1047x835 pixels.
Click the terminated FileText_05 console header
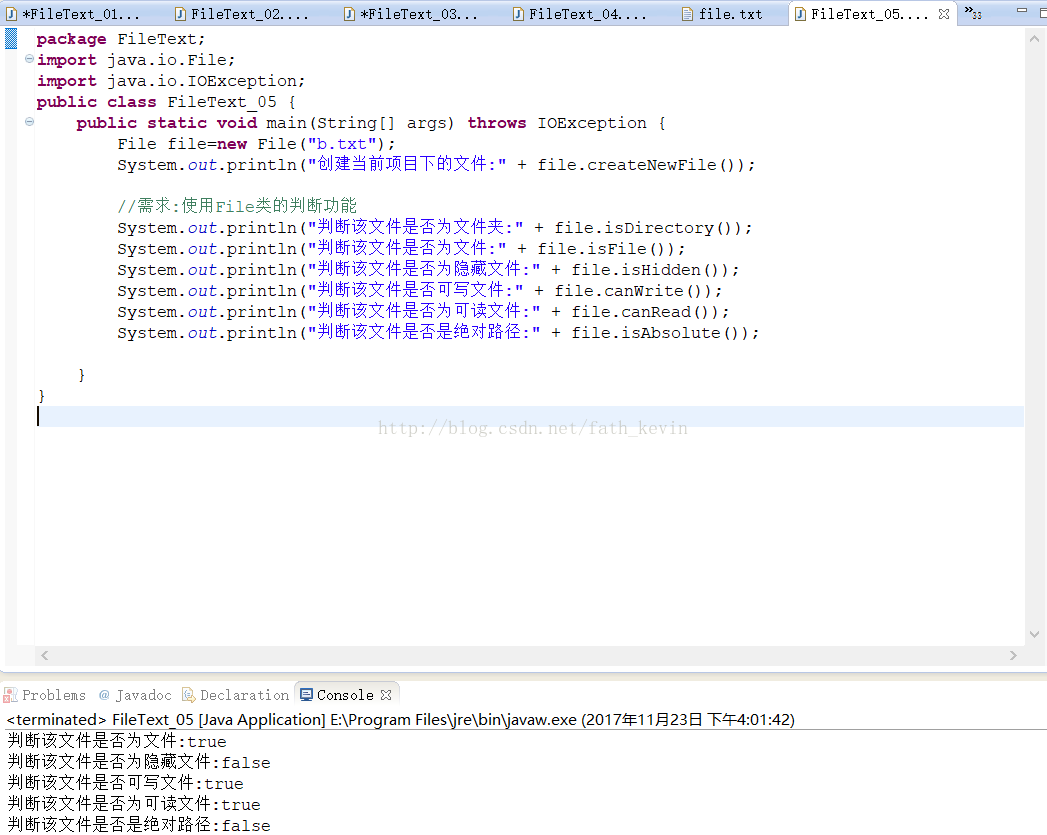[x=401, y=720]
